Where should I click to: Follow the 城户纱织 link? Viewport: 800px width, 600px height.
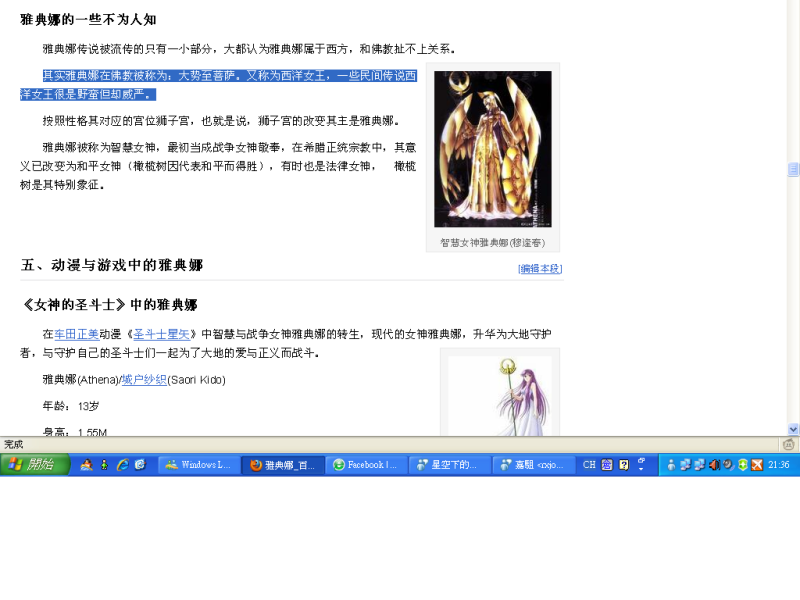144,380
